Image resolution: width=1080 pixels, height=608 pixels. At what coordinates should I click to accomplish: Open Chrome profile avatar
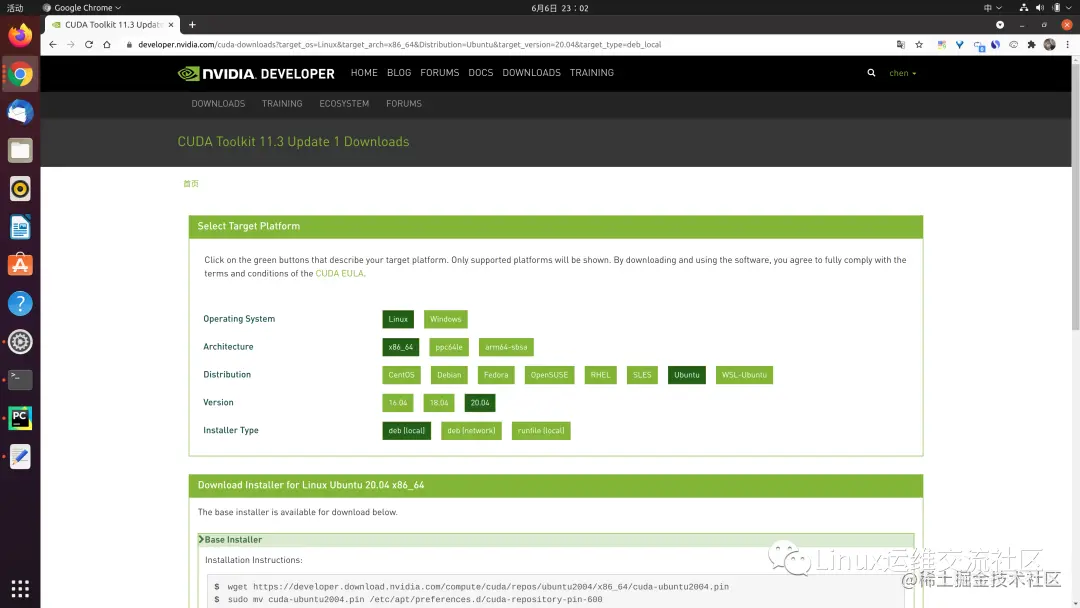click(x=1049, y=44)
